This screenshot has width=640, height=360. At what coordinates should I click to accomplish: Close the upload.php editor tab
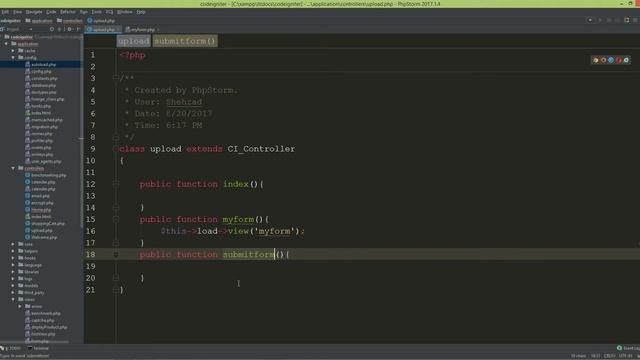coord(118,30)
